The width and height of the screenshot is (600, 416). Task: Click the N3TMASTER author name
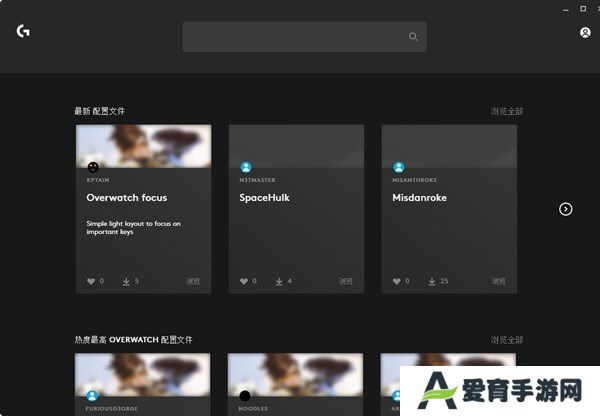[x=257, y=180]
